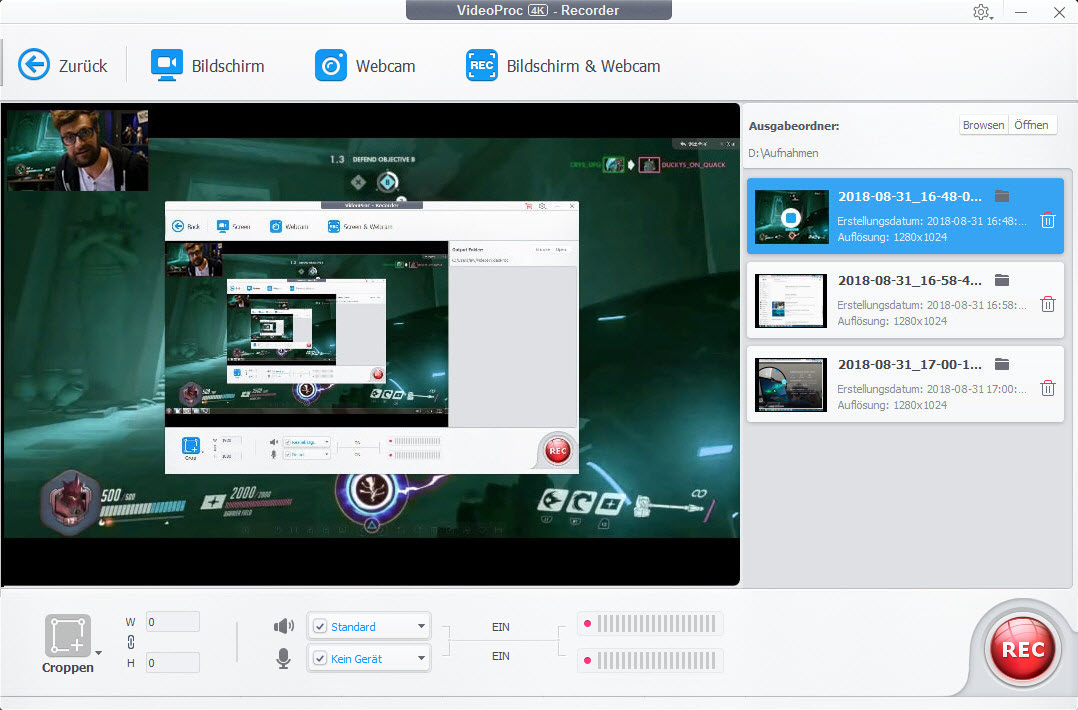
Task: Expand the Standard audio device dropdown
Action: point(421,626)
